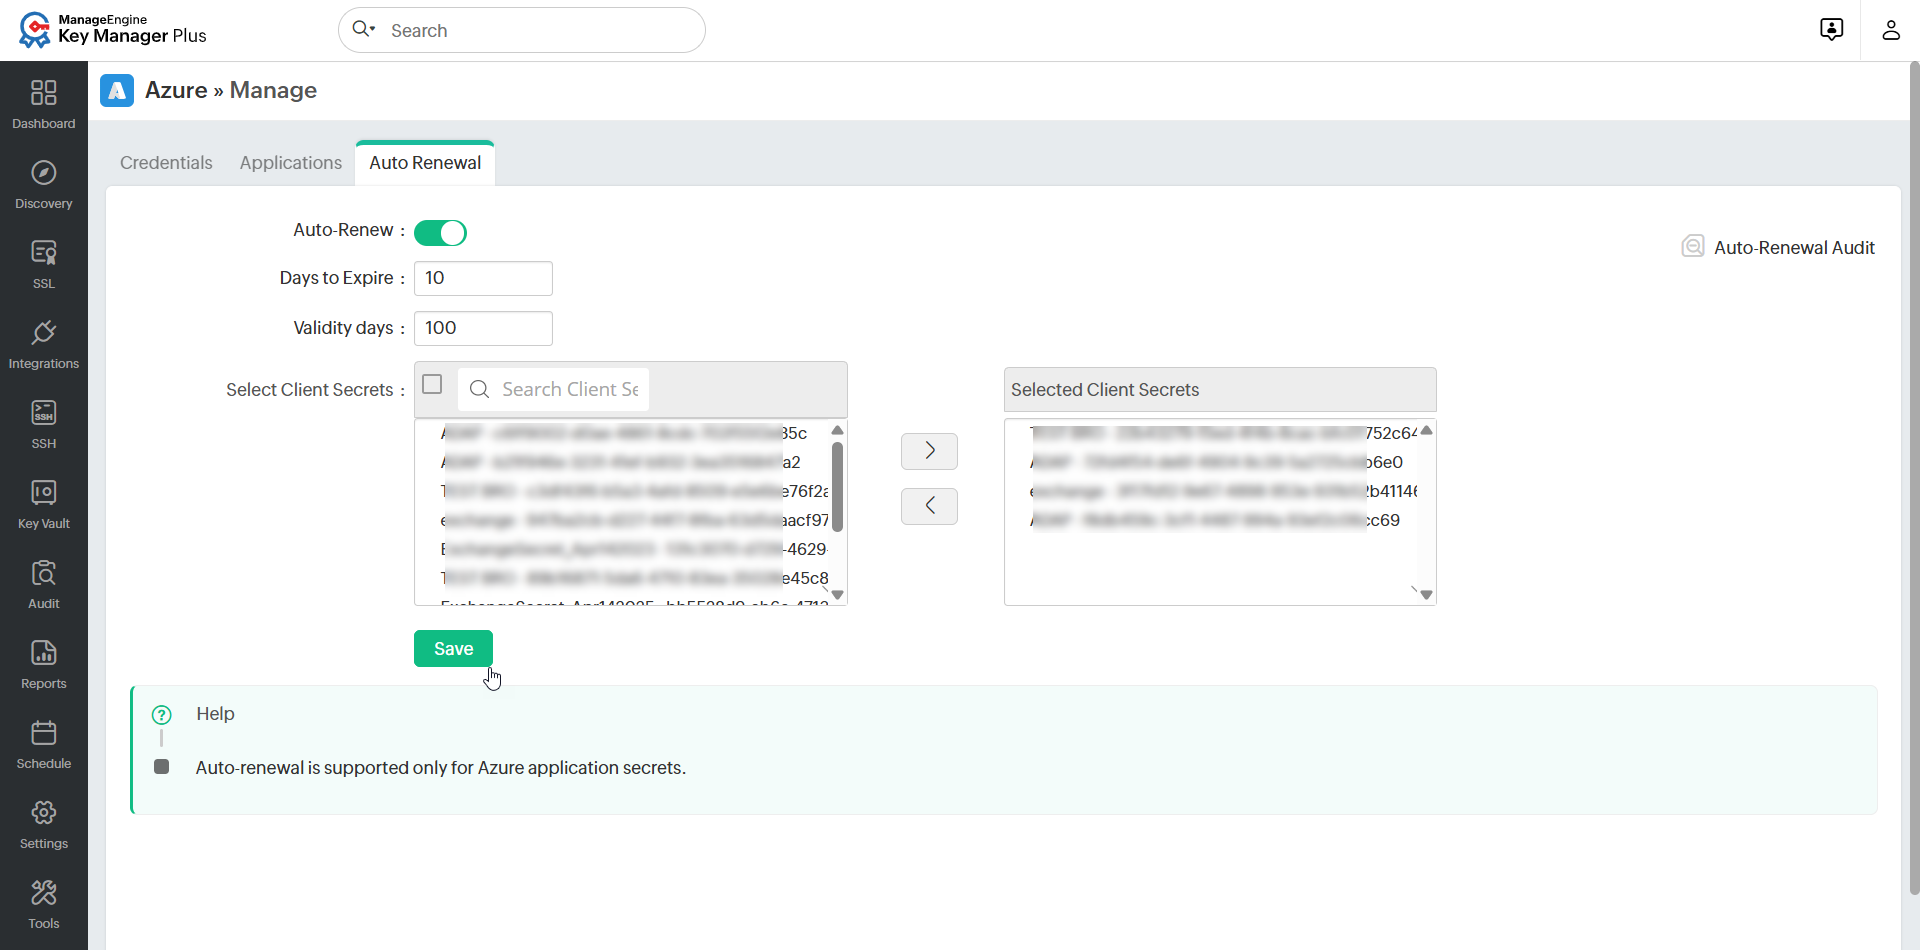Image resolution: width=1920 pixels, height=950 pixels.
Task: Select available secret ending in e45c8
Action: point(634,578)
